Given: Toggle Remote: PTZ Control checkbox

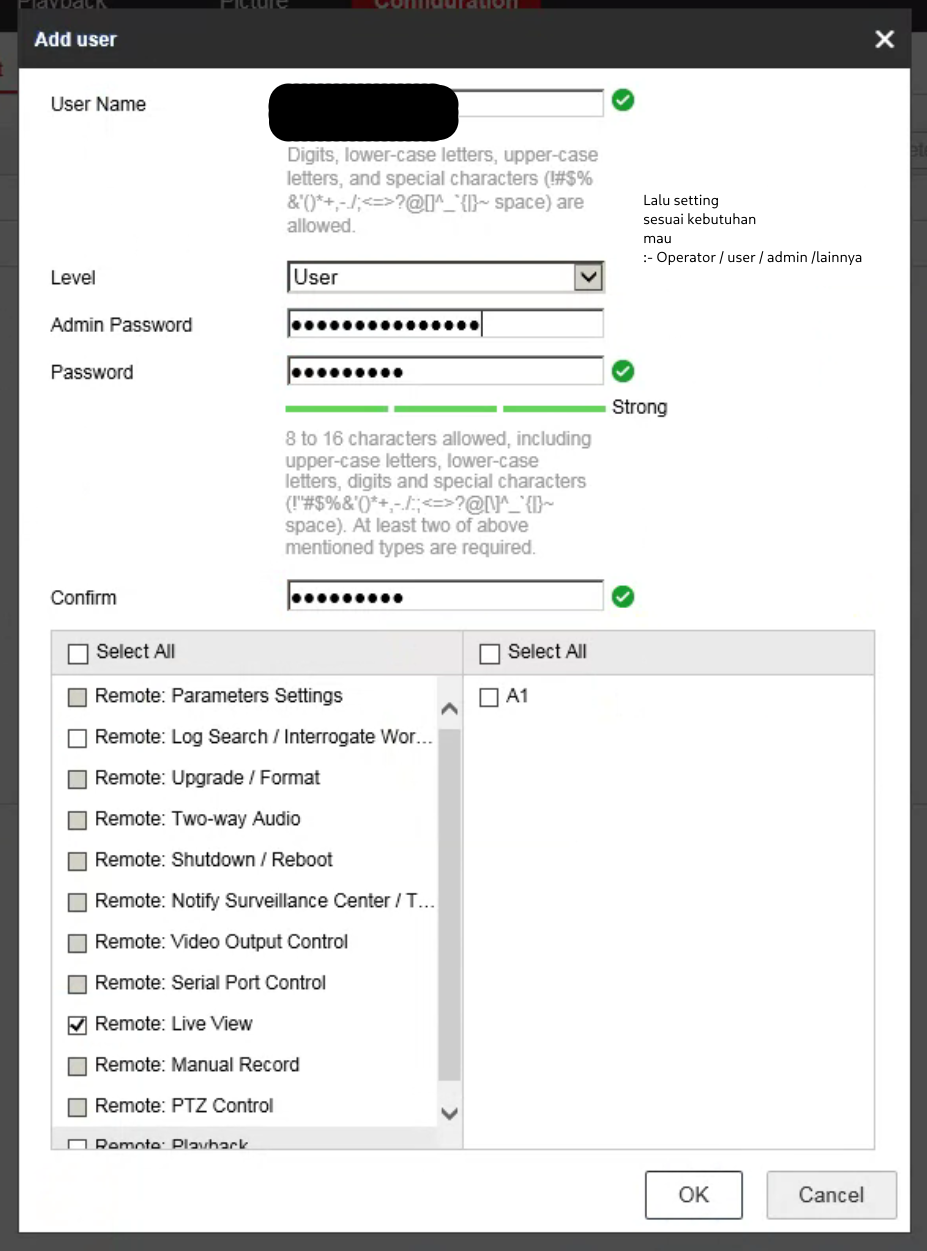Looking at the screenshot, I should pyautogui.click(x=78, y=1107).
